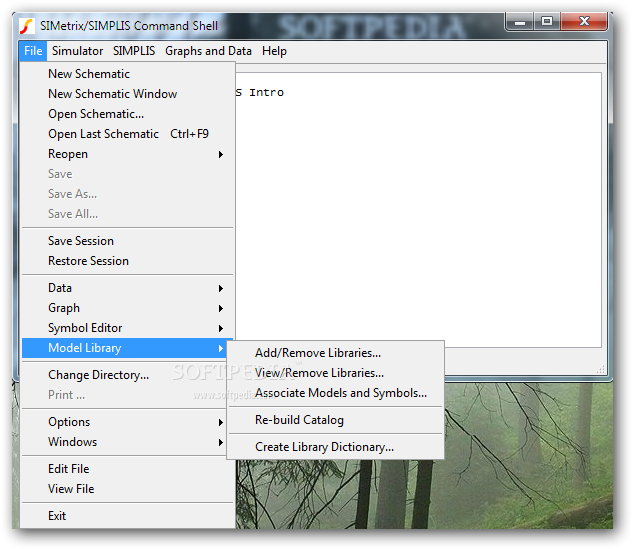Select Open Last Schematic
Viewport: 633px width, 549px height.
(x=128, y=134)
